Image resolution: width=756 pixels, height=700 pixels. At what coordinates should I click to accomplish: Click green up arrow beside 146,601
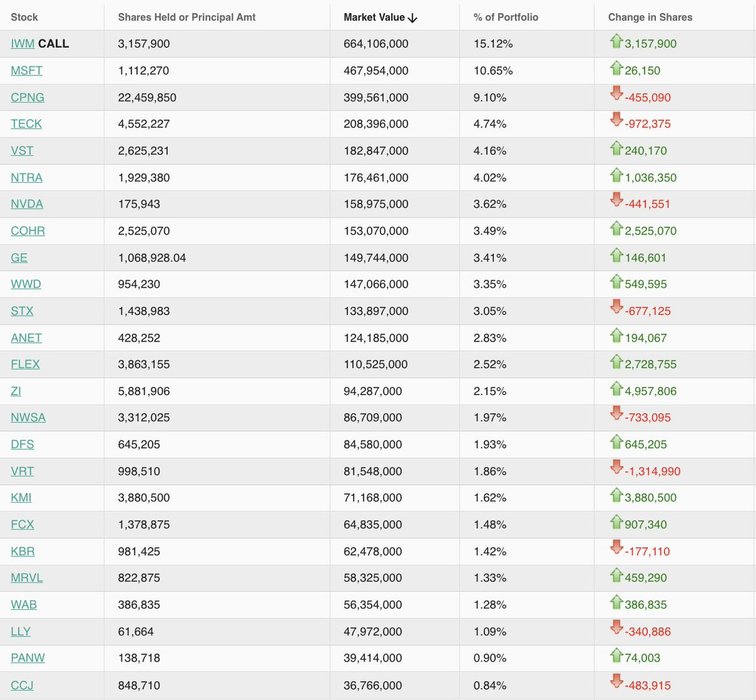616,255
